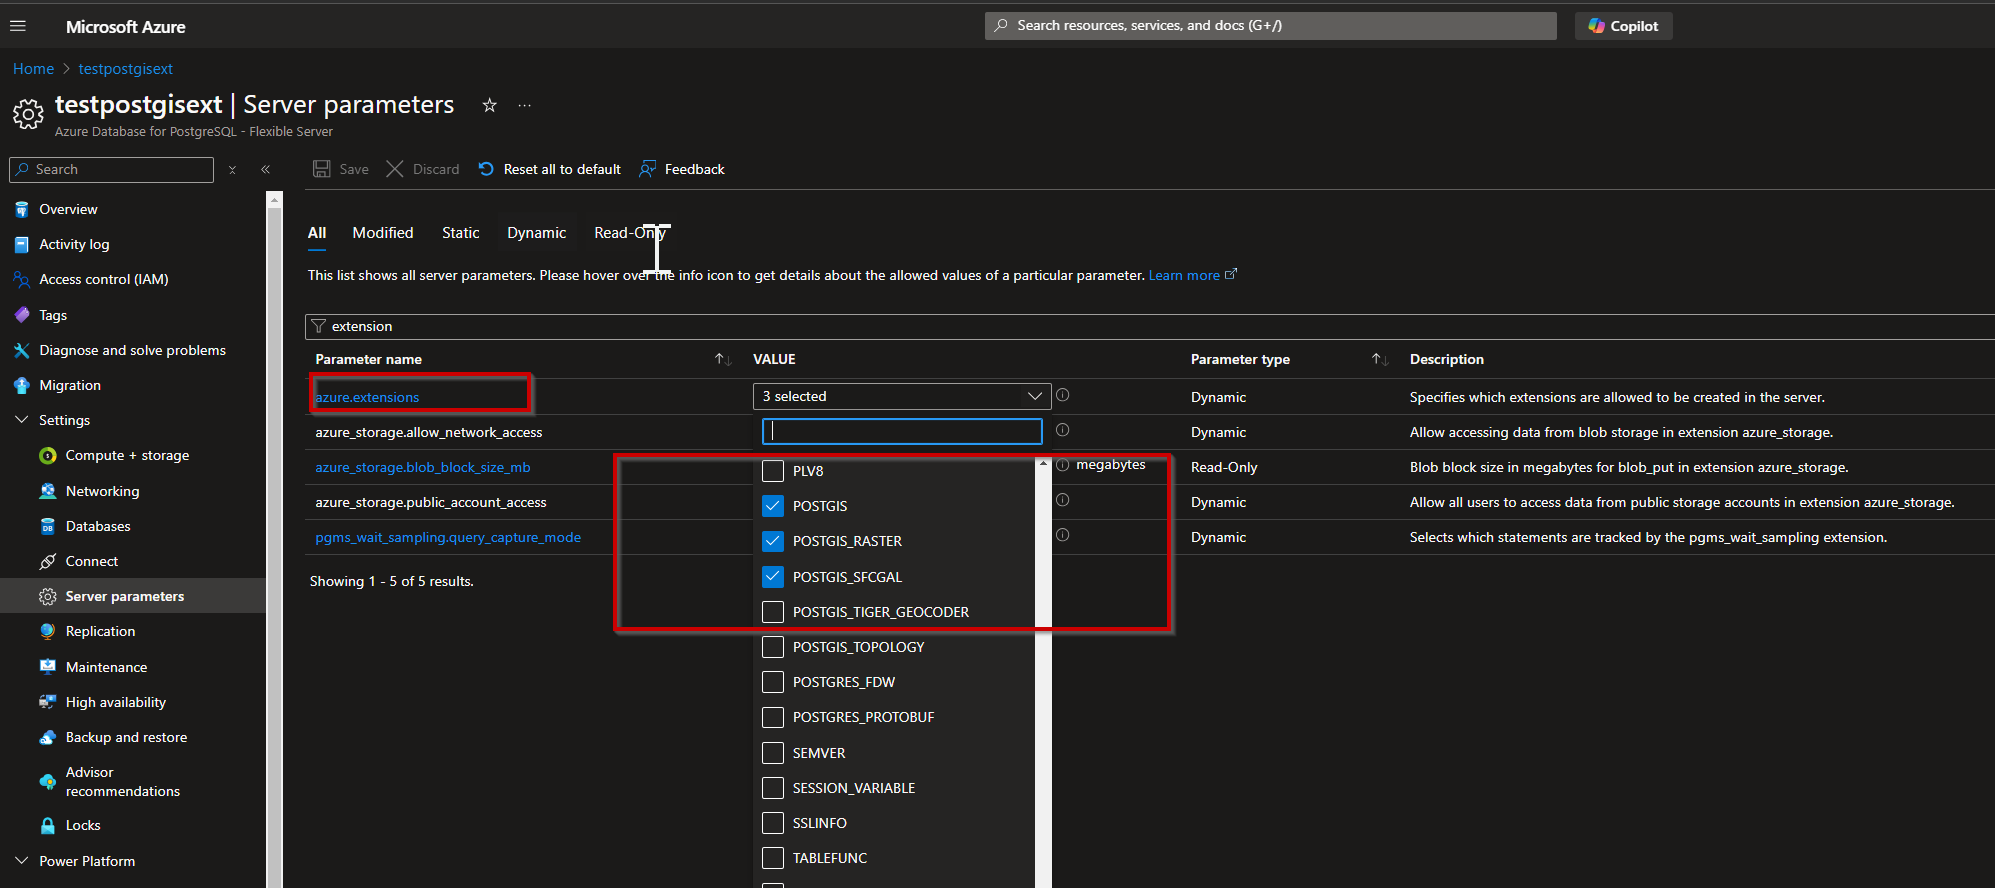This screenshot has height=888, width=1995.
Task: Uncheck the POSTGIS_SFCGAL checkbox
Action: point(773,577)
